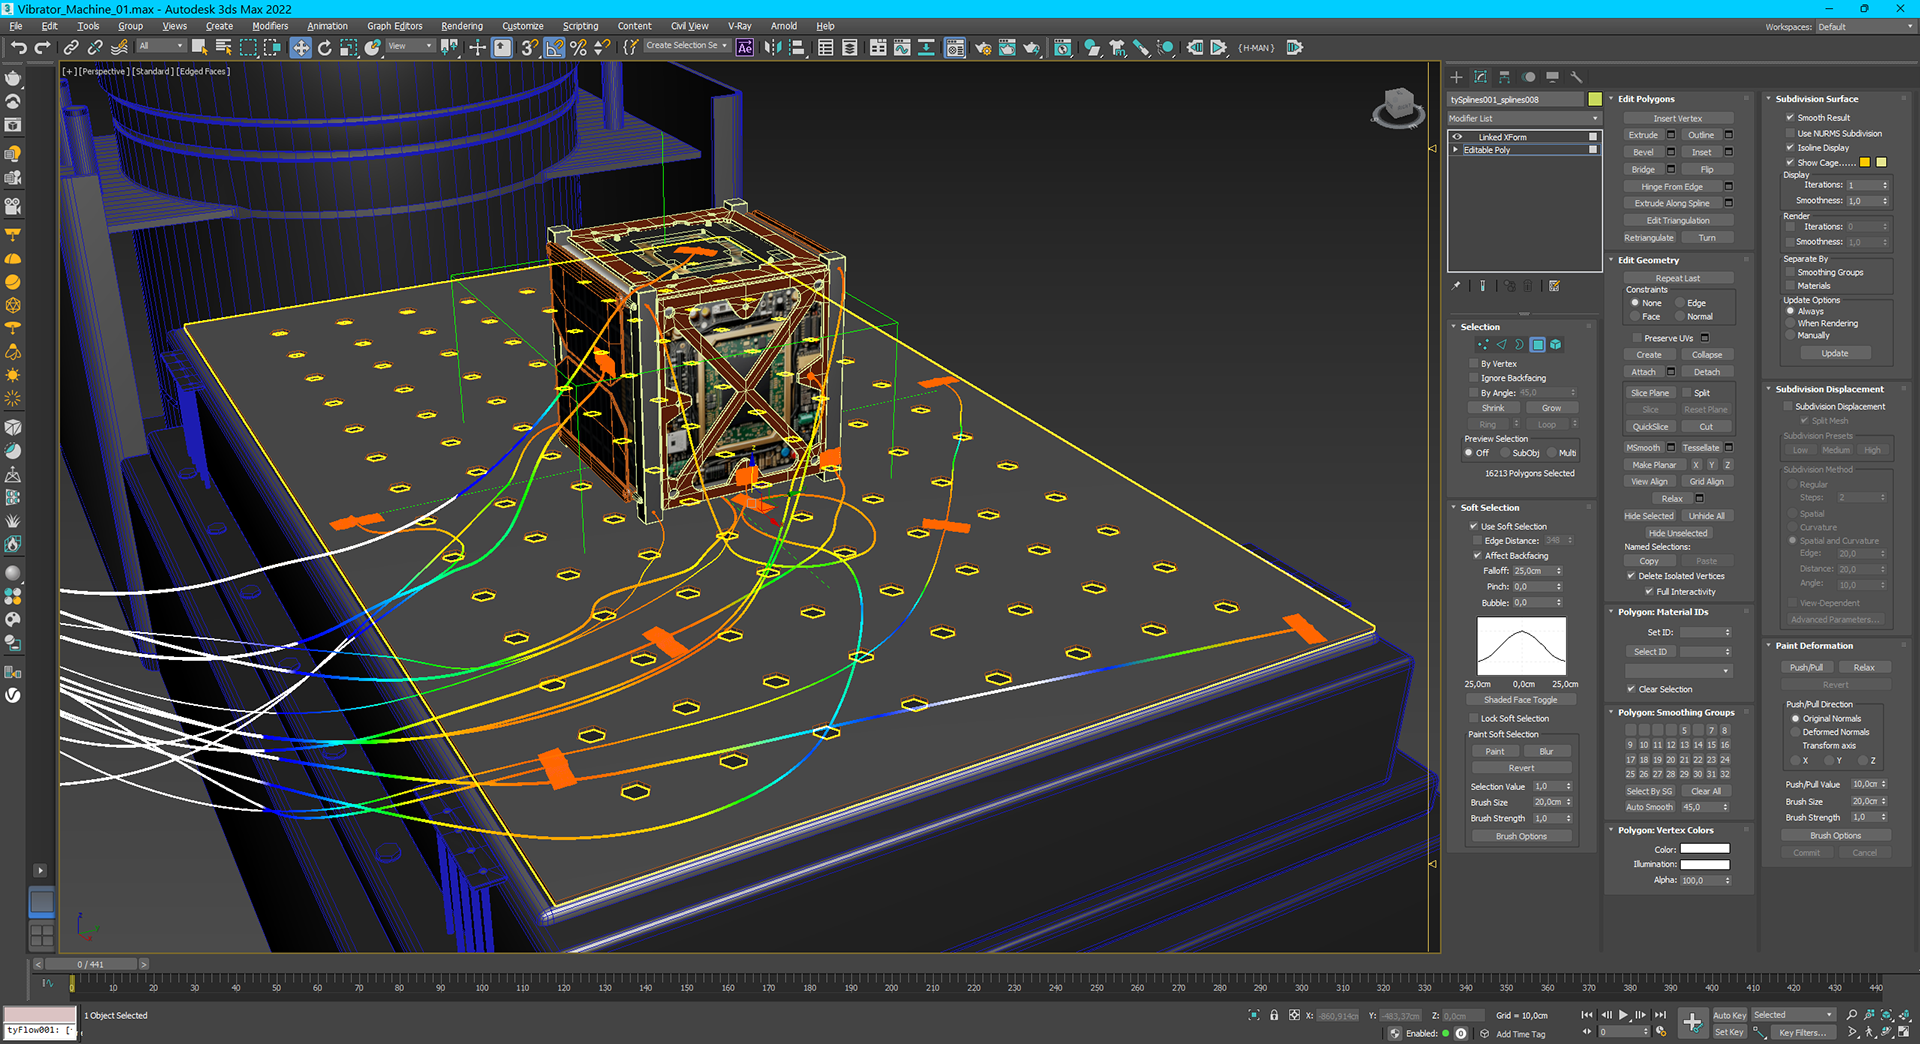Select the Edge constraint radio button

(x=1681, y=303)
